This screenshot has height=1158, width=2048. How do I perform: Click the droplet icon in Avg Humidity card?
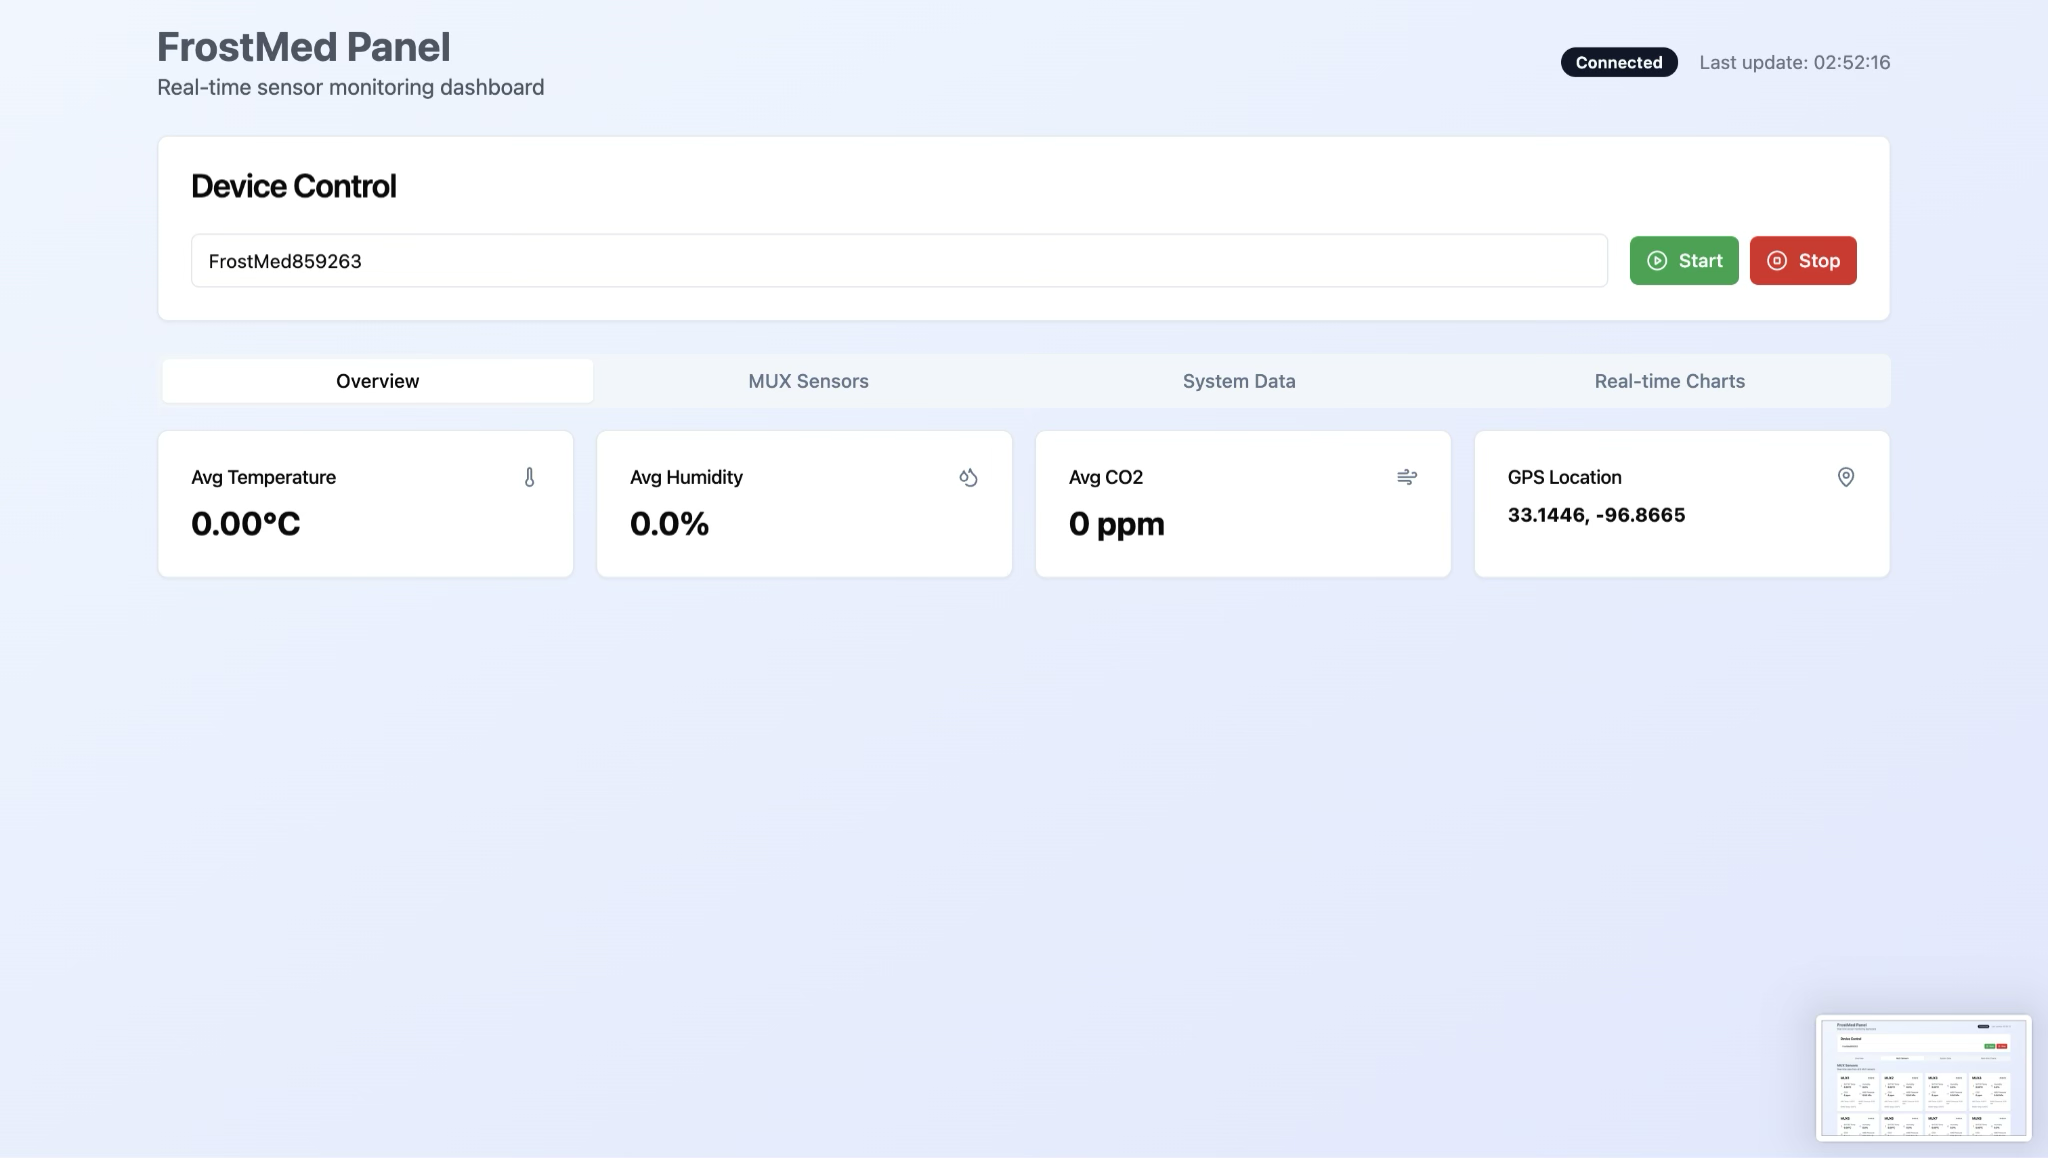click(x=968, y=478)
